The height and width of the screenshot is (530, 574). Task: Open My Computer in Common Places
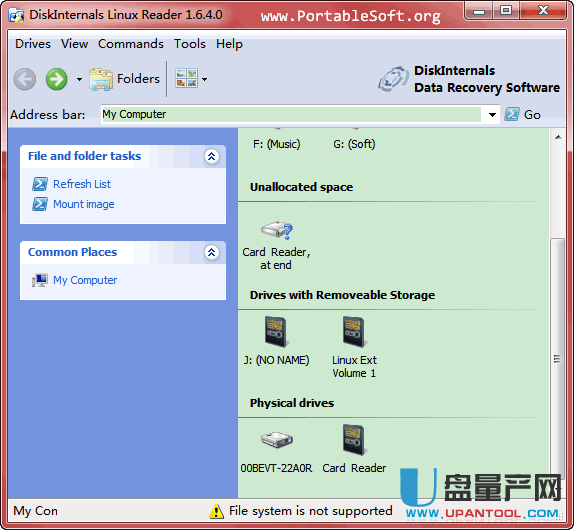[x=85, y=280]
